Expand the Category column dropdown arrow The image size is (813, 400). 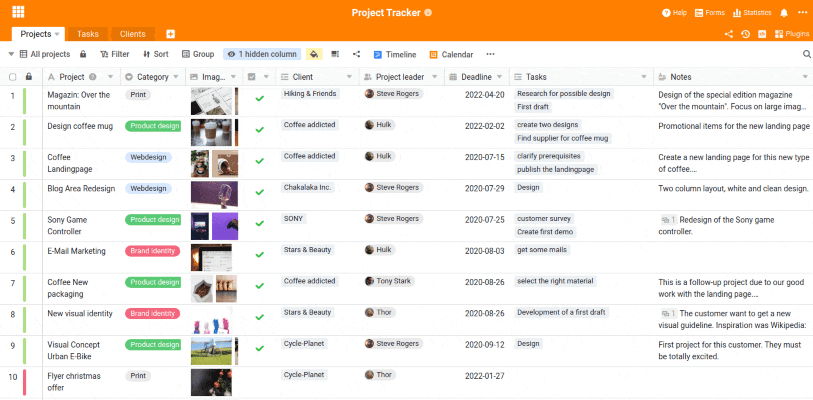coord(178,77)
